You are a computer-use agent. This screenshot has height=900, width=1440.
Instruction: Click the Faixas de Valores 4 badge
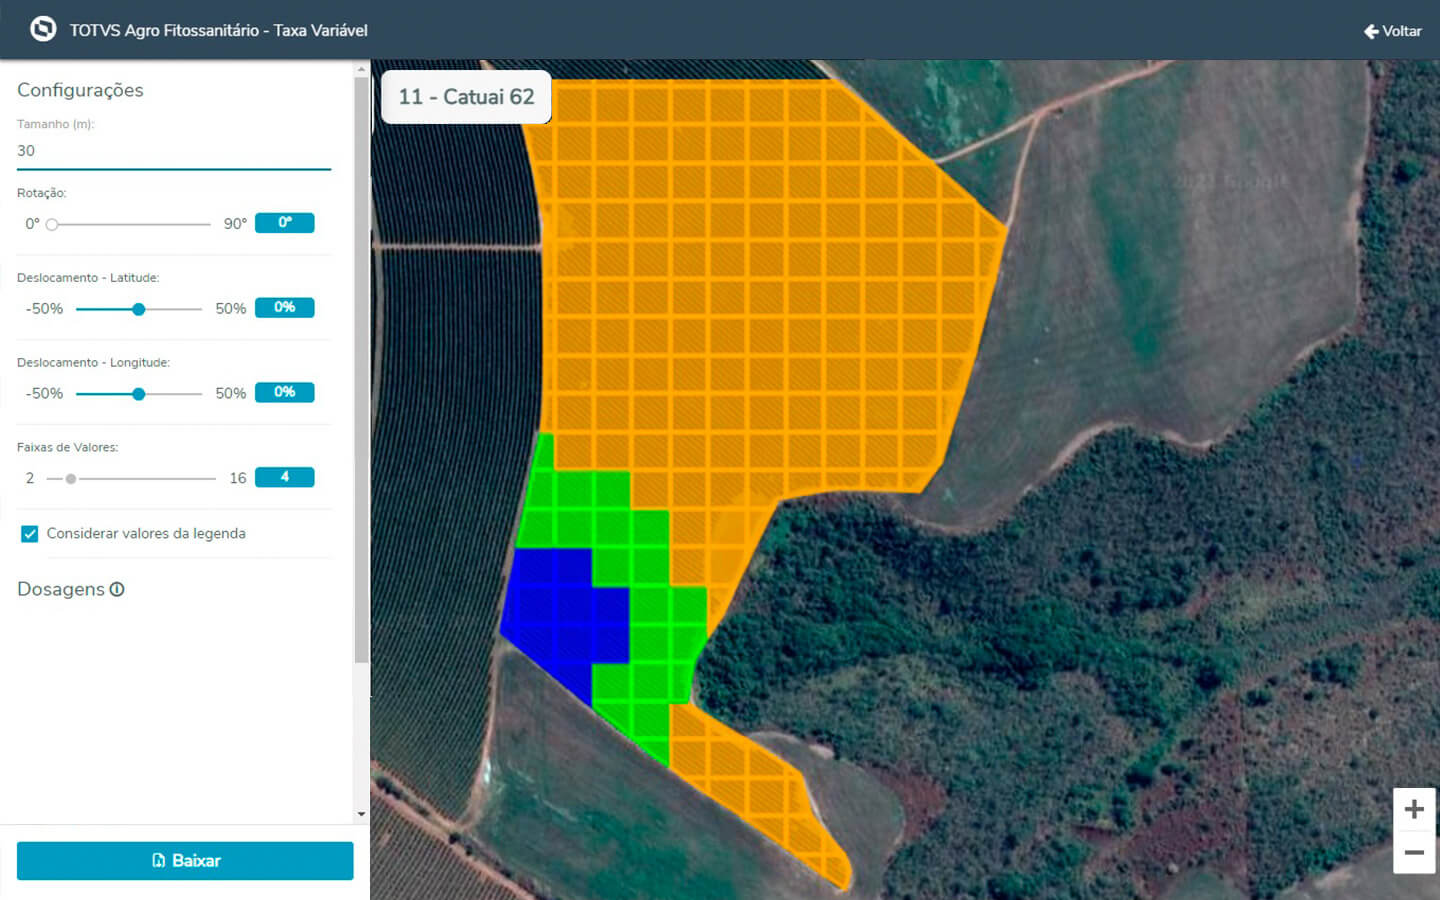[284, 477]
